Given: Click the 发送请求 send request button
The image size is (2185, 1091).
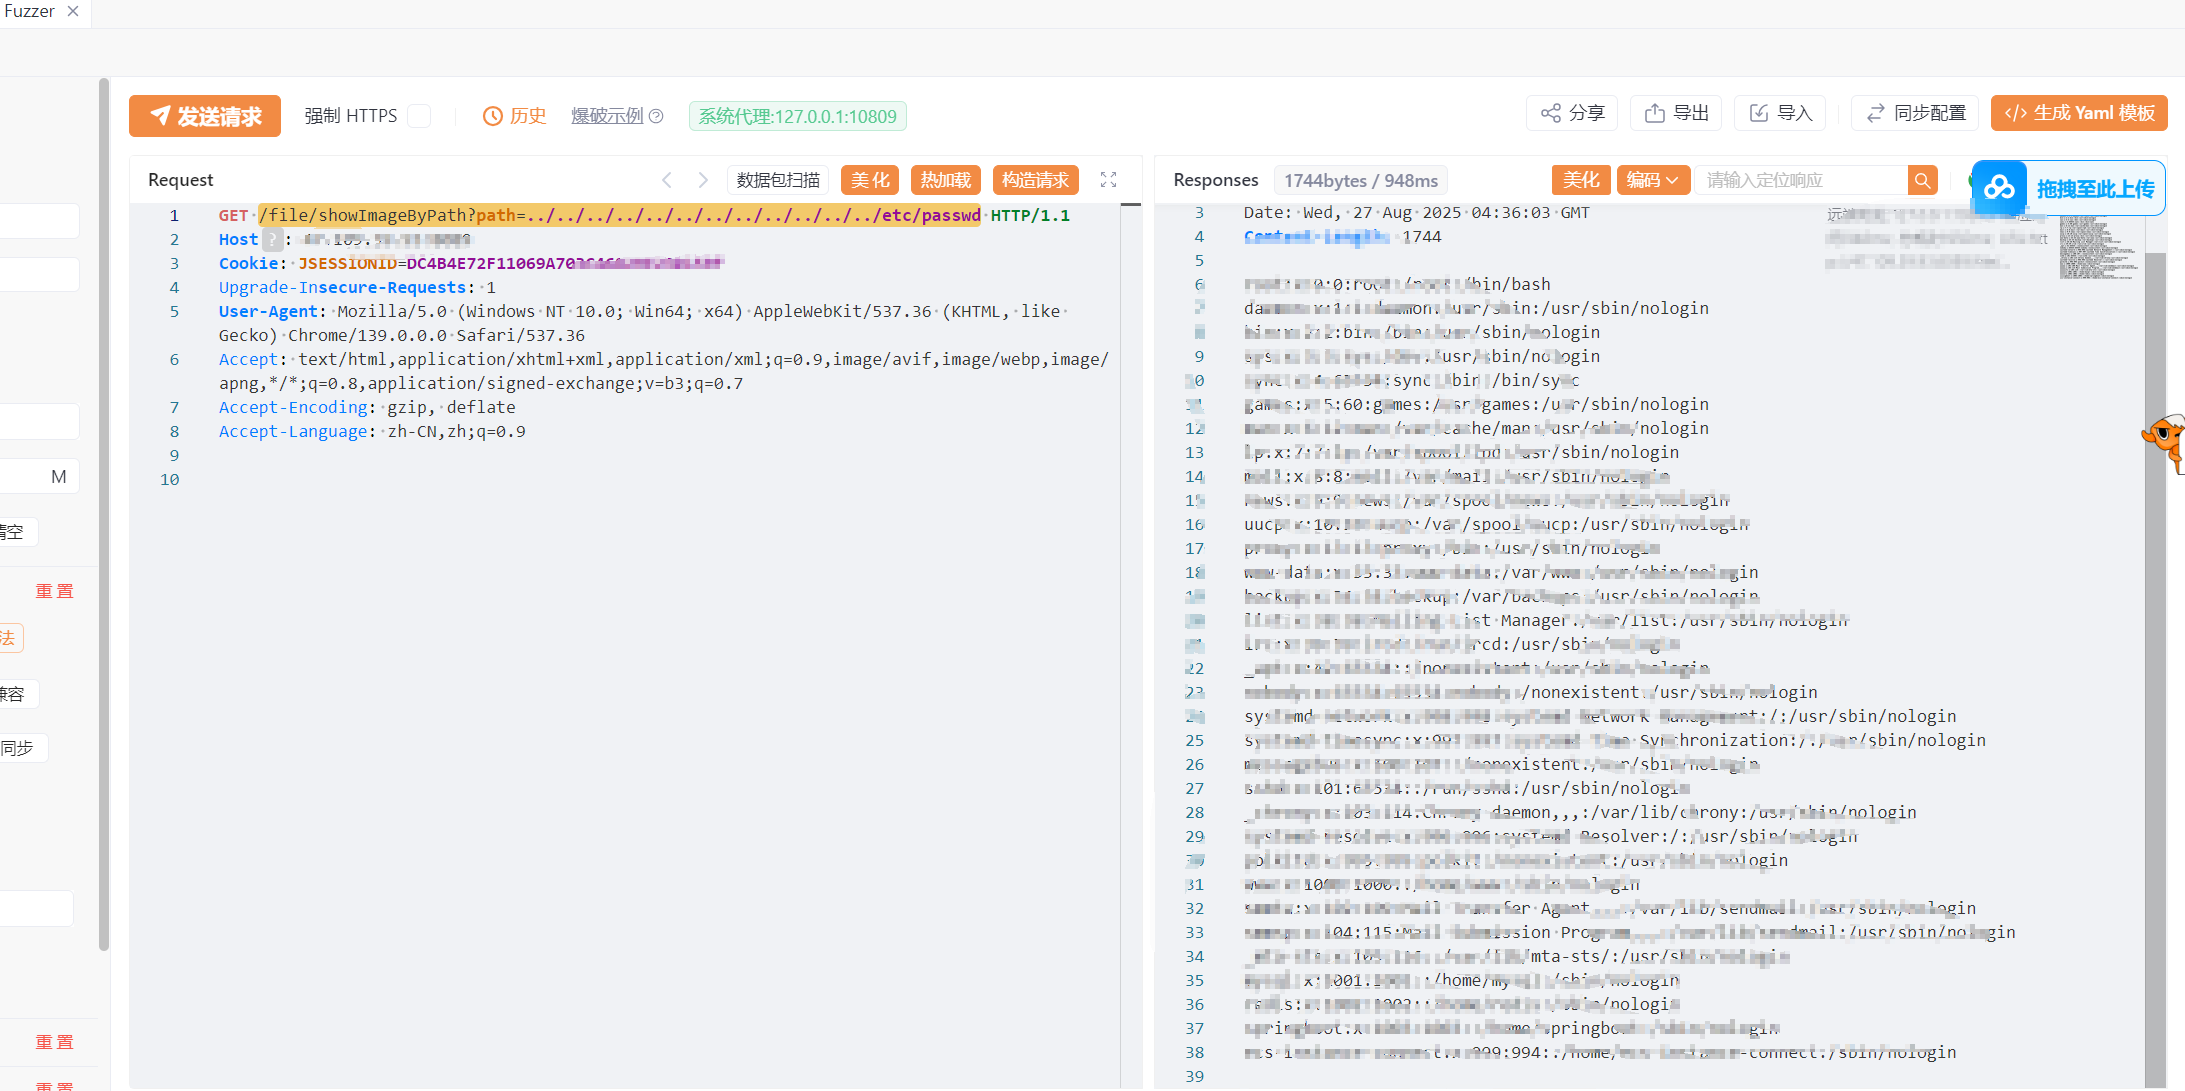Looking at the screenshot, I should (x=205, y=116).
